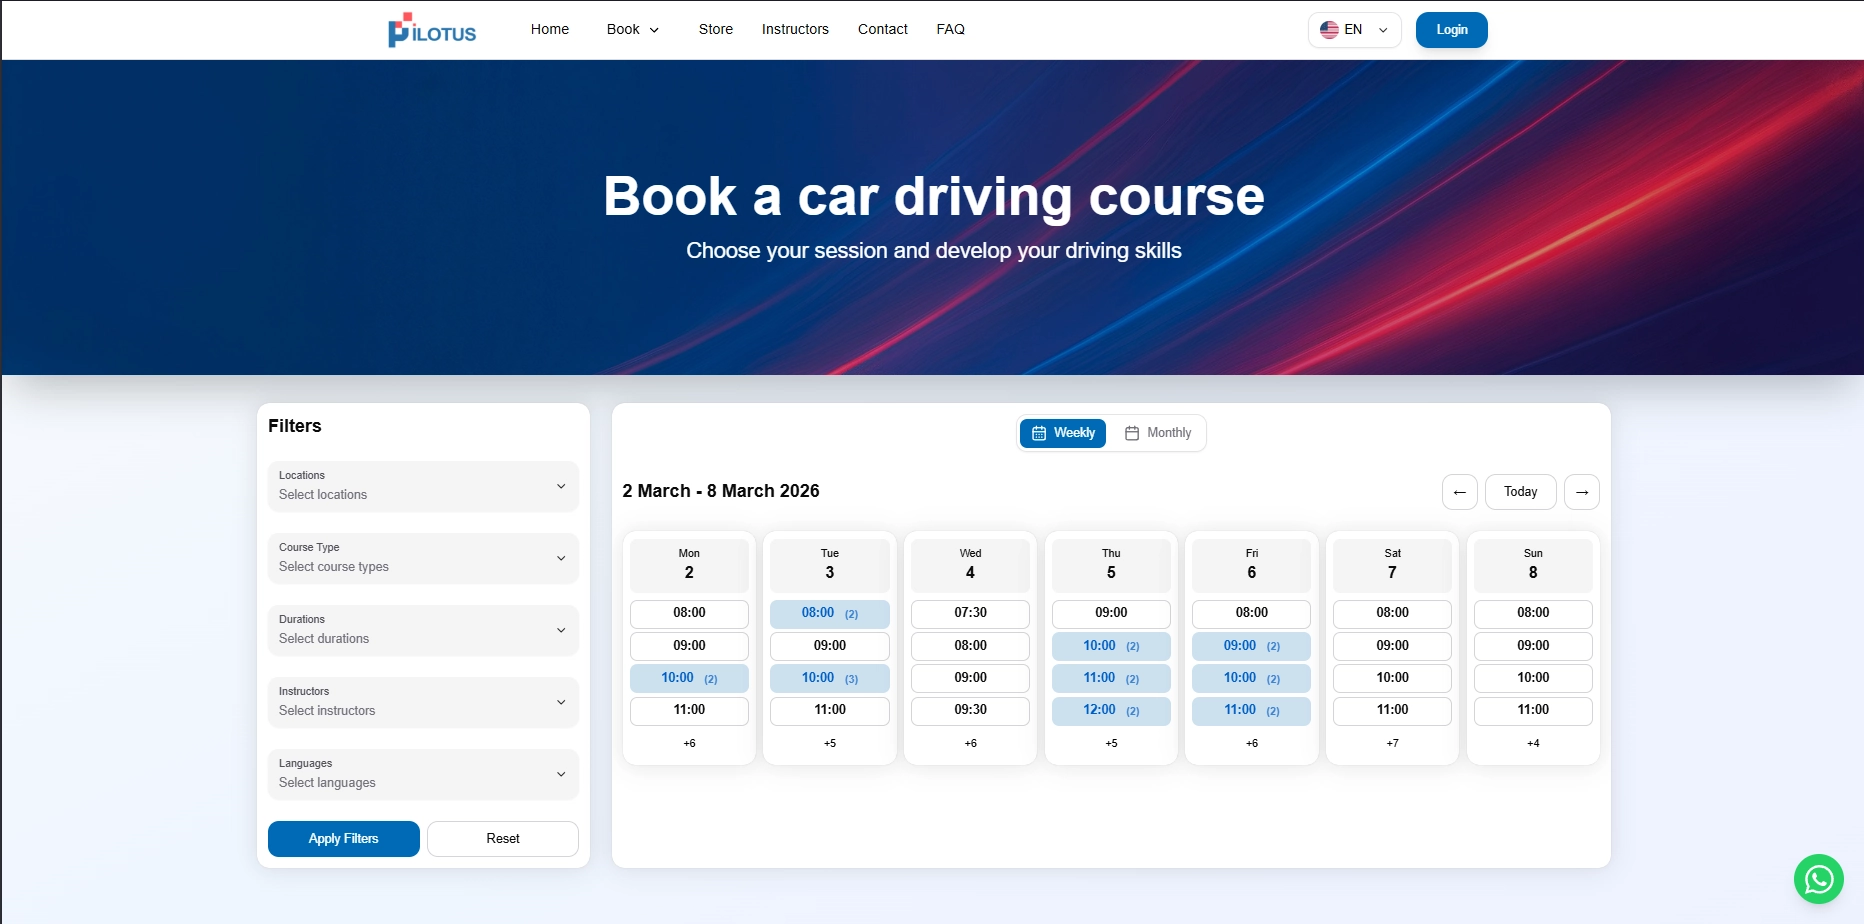Expand the Instructors filter dropdown
This screenshot has width=1864, height=924.
pos(423,702)
